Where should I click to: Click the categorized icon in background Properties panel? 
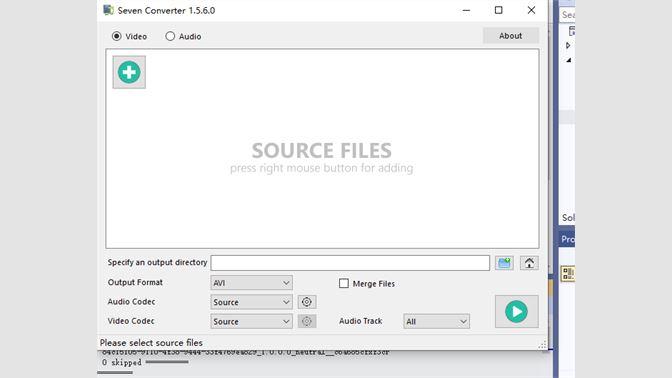click(x=568, y=273)
